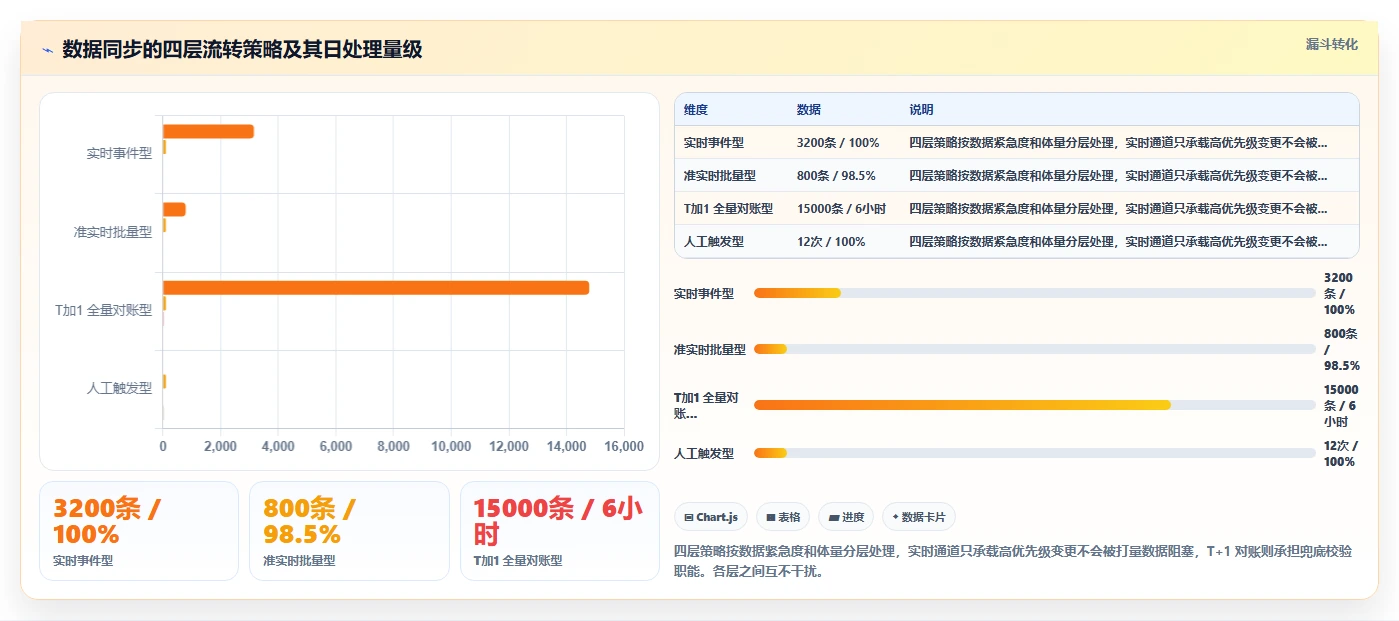The width and height of the screenshot is (1399, 621).
Task: Select the 进度 chip
Action: point(846,517)
